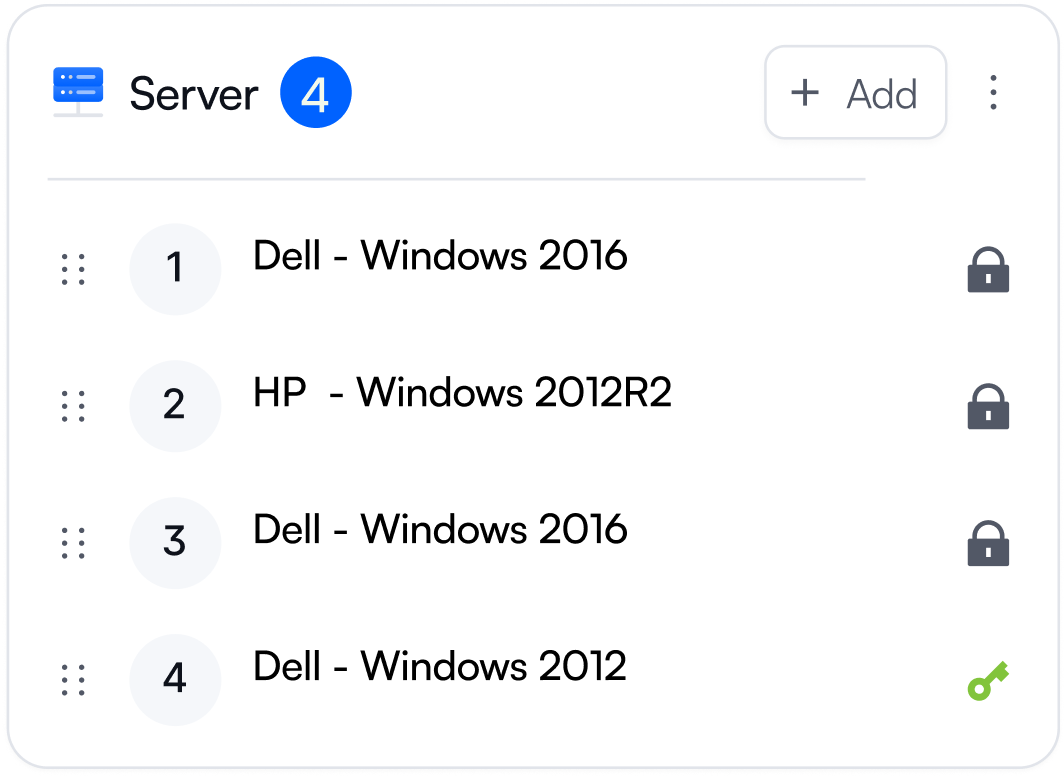Open the three-dot options menu
This screenshot has height=776, width=1064.
coord(993,92)
